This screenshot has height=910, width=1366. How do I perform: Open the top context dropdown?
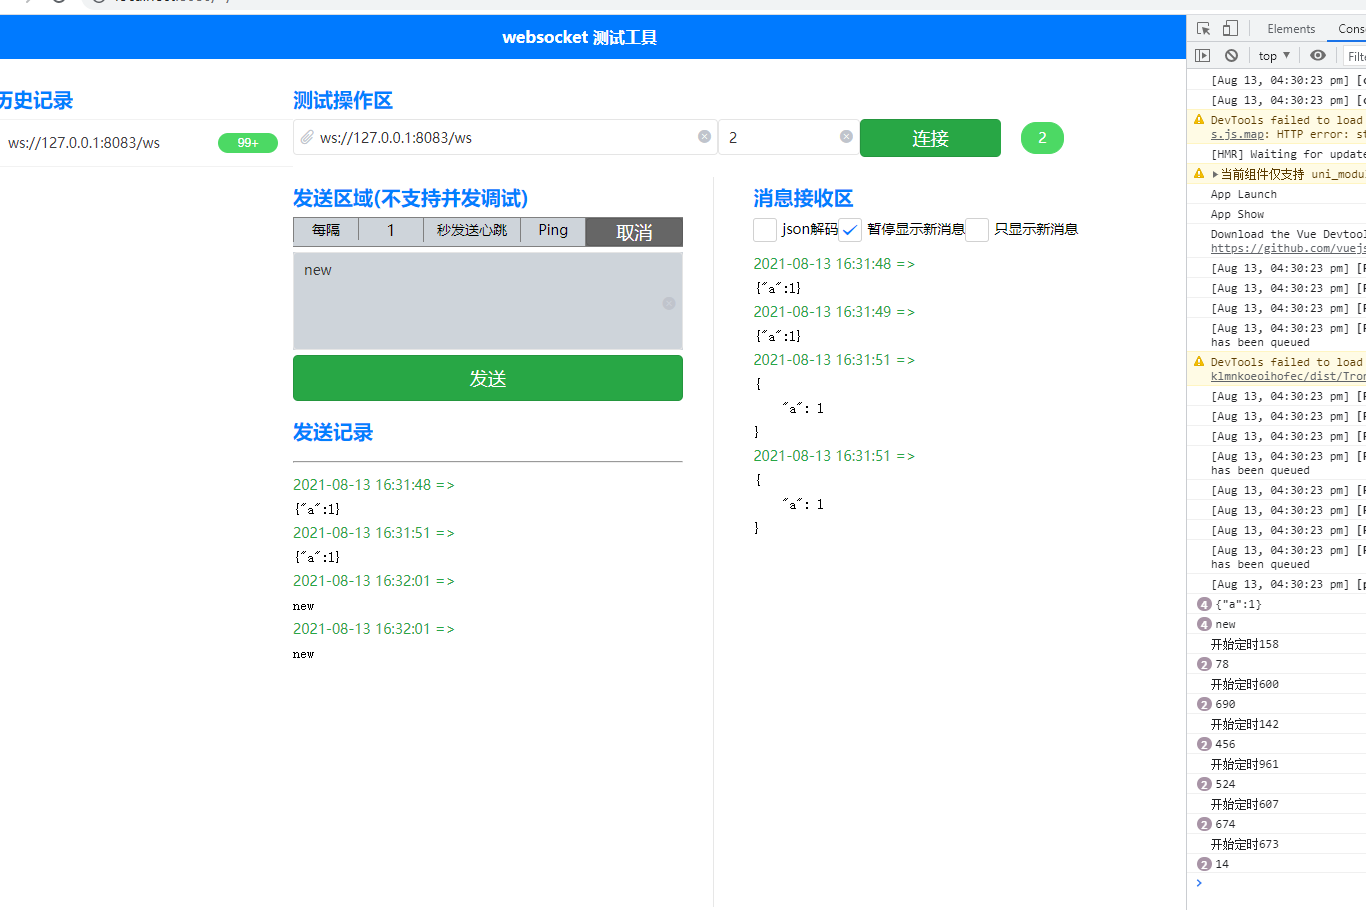coord(1274,56)
